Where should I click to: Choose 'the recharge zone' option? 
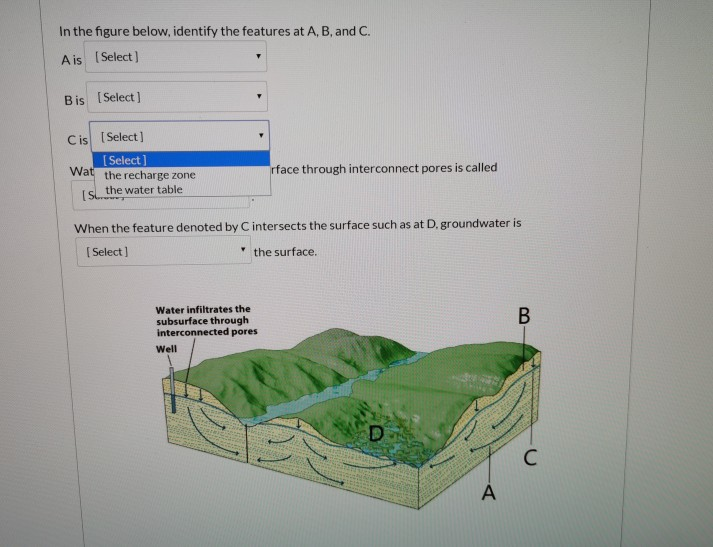[x=150, y=175]
